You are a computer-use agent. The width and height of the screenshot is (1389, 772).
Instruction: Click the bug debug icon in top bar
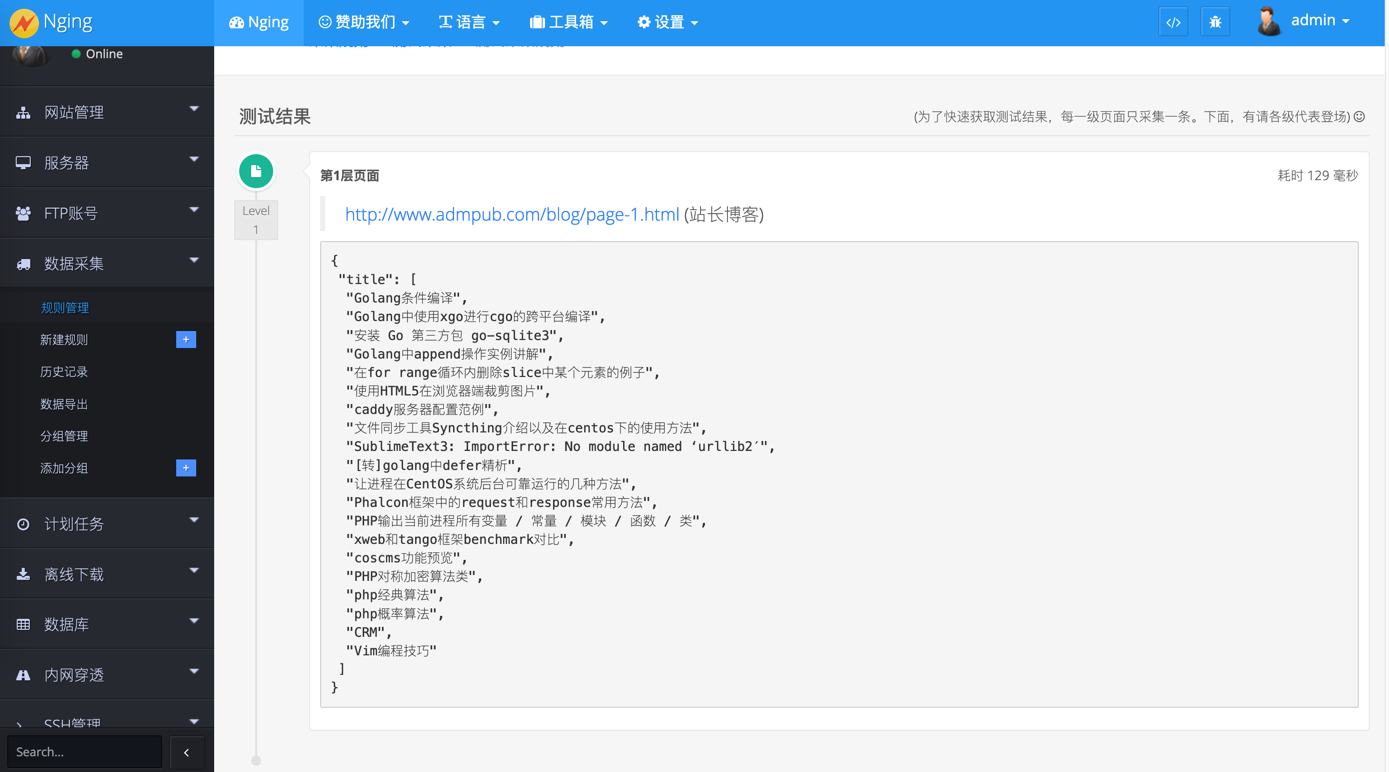(x=1215, y=22)
